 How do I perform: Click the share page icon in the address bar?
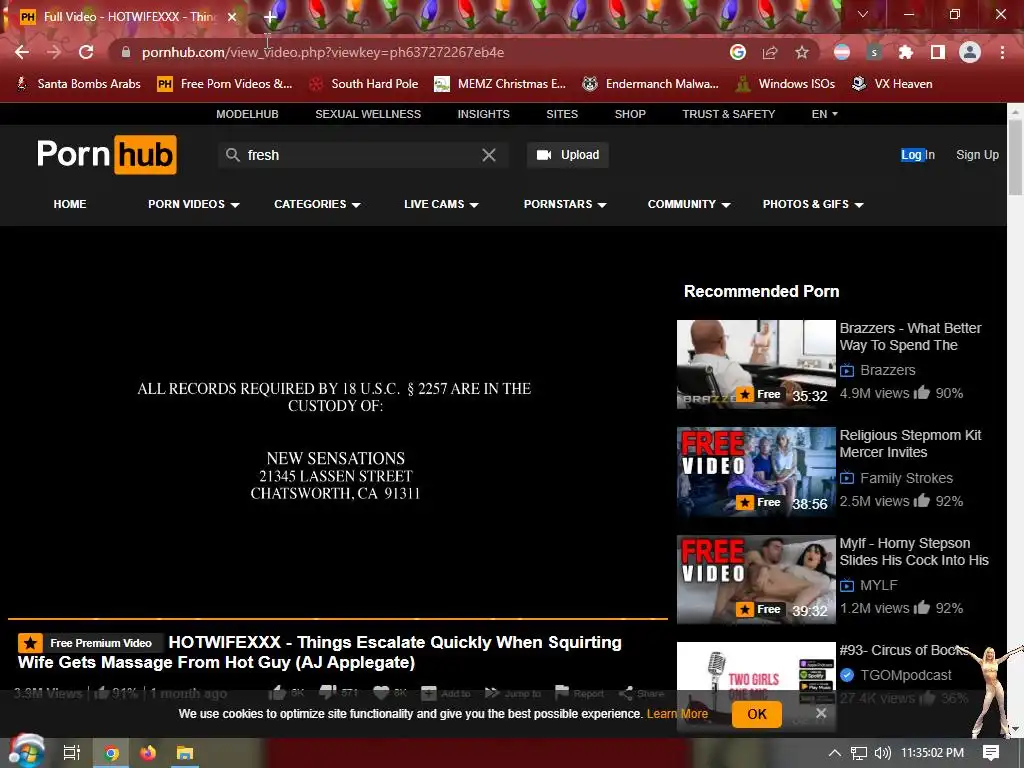click(770, 52)
